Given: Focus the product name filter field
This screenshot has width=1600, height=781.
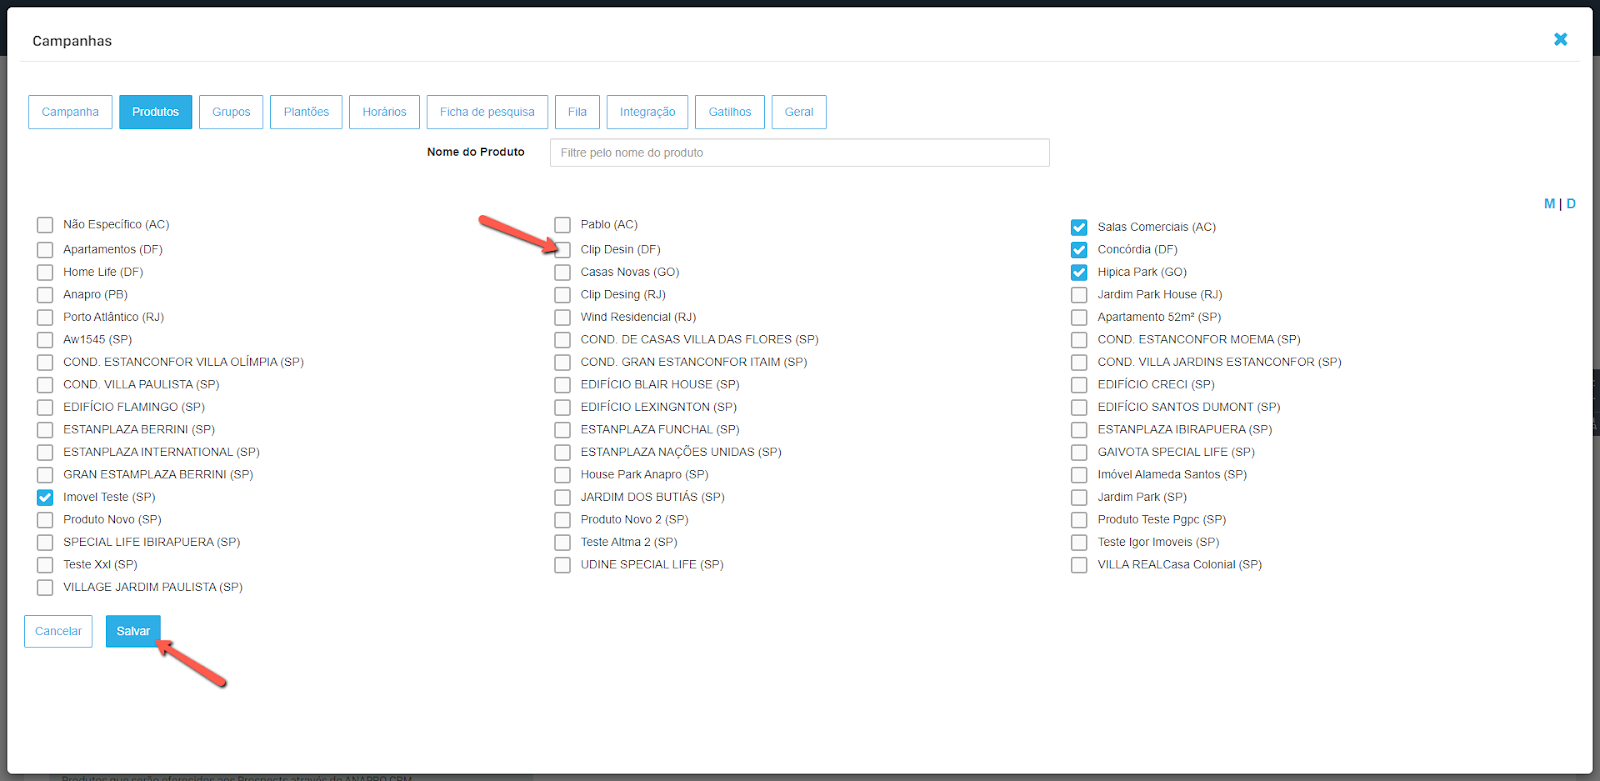Looking at the screenshot, I should click(x=799, y=153).
